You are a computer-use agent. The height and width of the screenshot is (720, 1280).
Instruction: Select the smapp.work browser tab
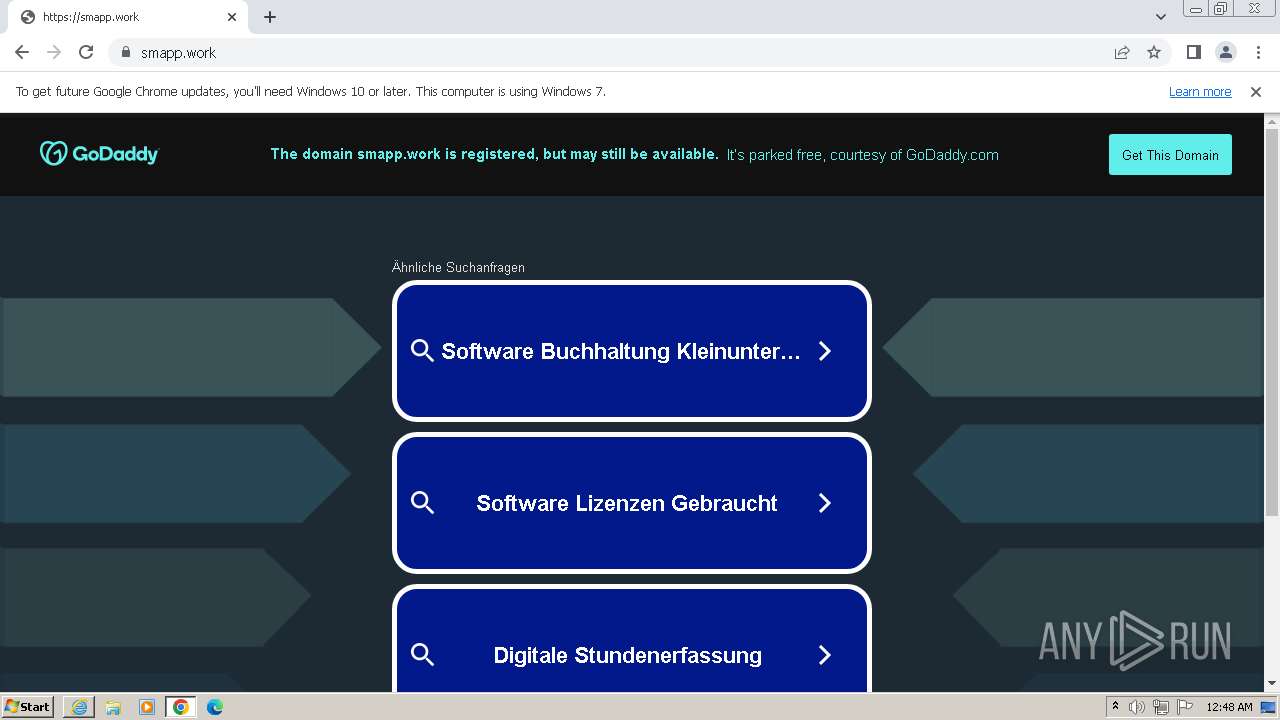tap(128, 17)
